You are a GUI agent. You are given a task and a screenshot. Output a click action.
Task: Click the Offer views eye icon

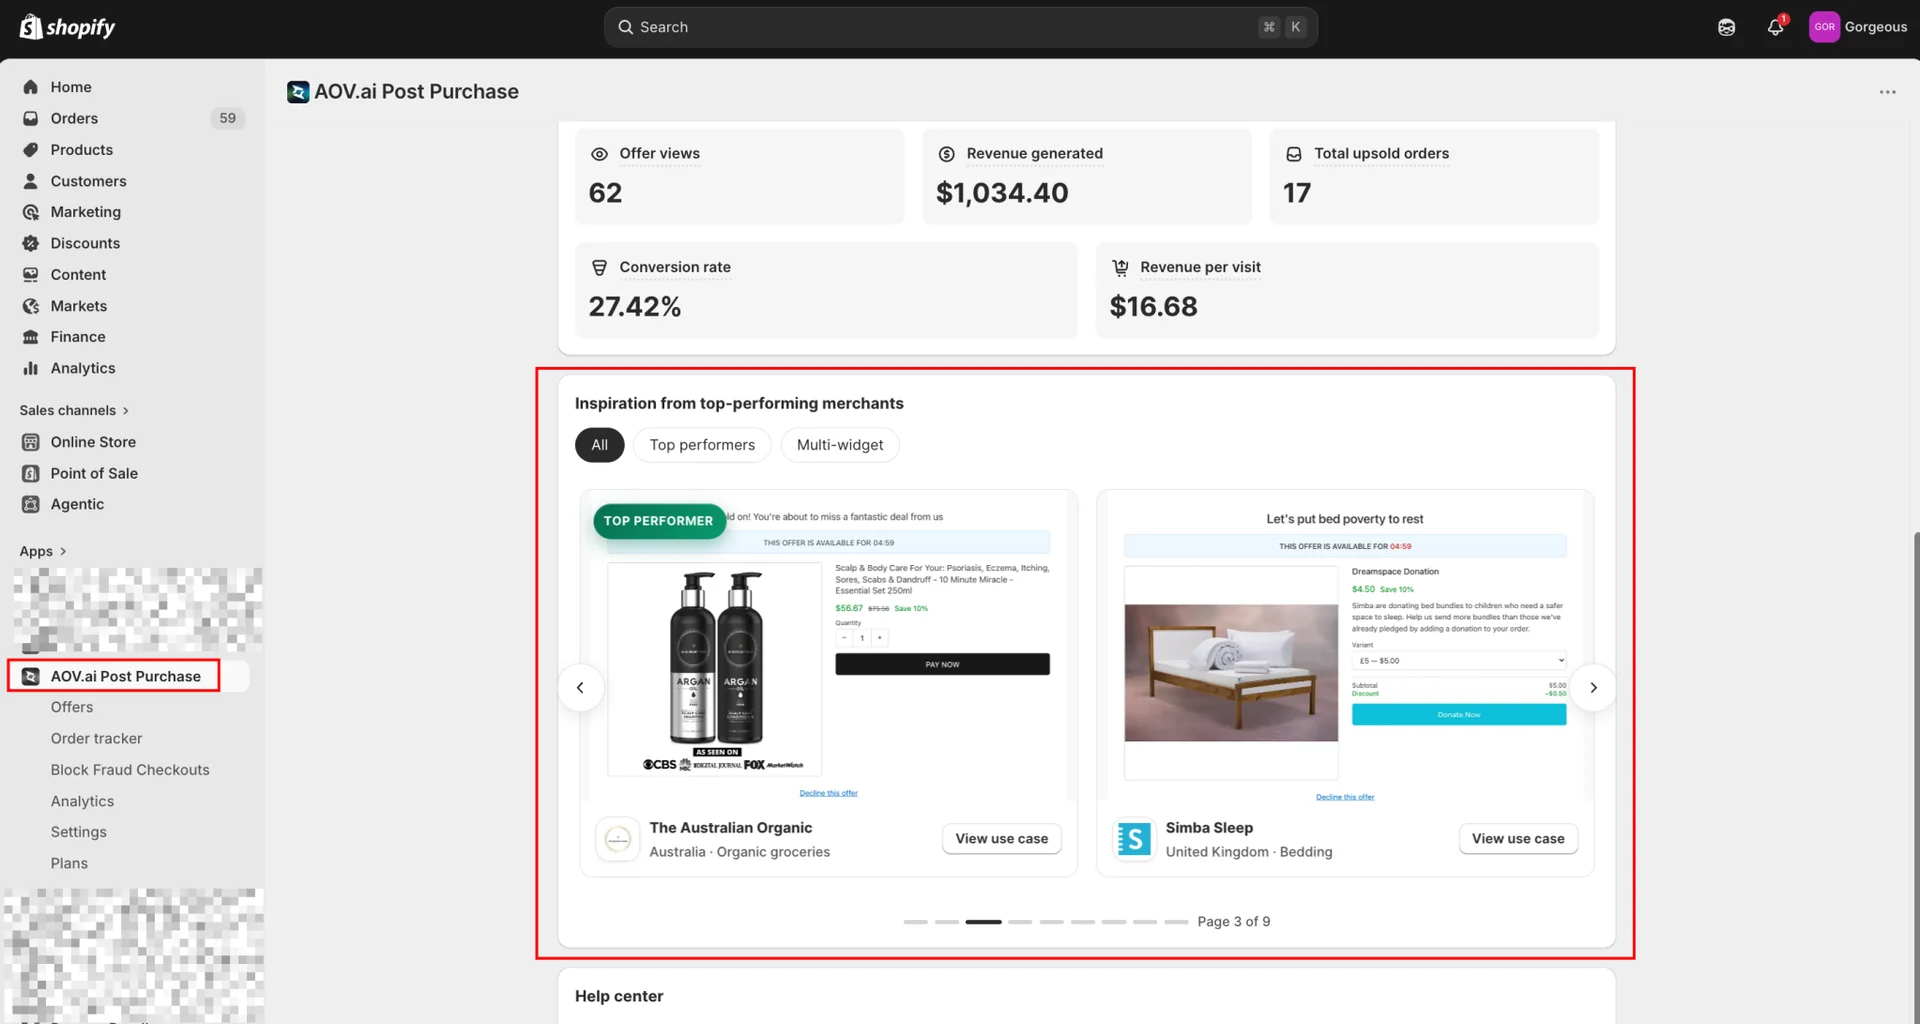point(599,154)
